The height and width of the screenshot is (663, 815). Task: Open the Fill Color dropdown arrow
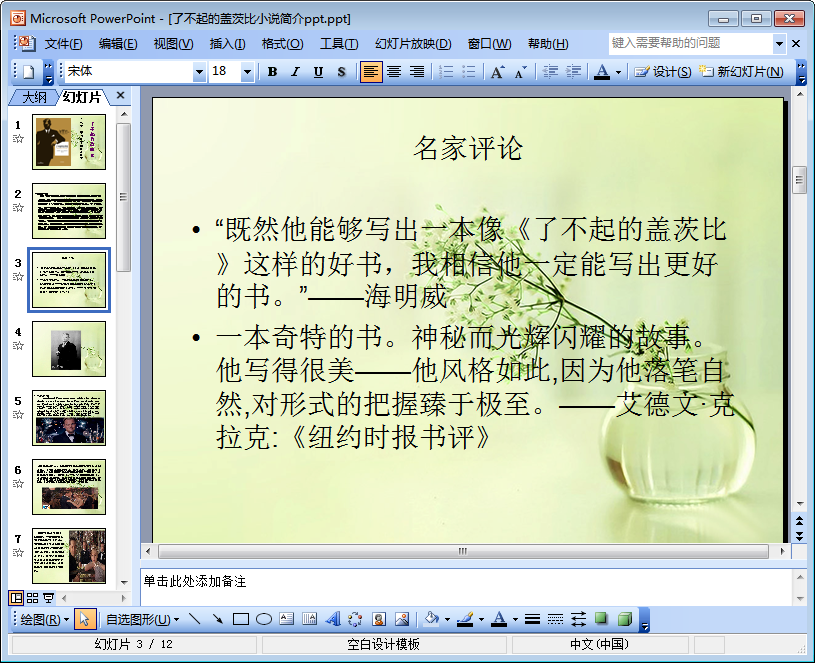tap(447, 619)
